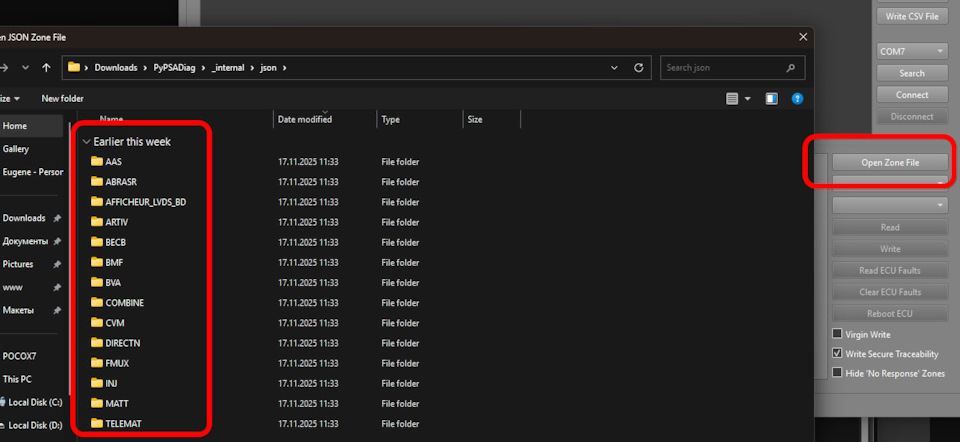
Task: Open the COM7 port dropdown
Action: coord(912,51)
